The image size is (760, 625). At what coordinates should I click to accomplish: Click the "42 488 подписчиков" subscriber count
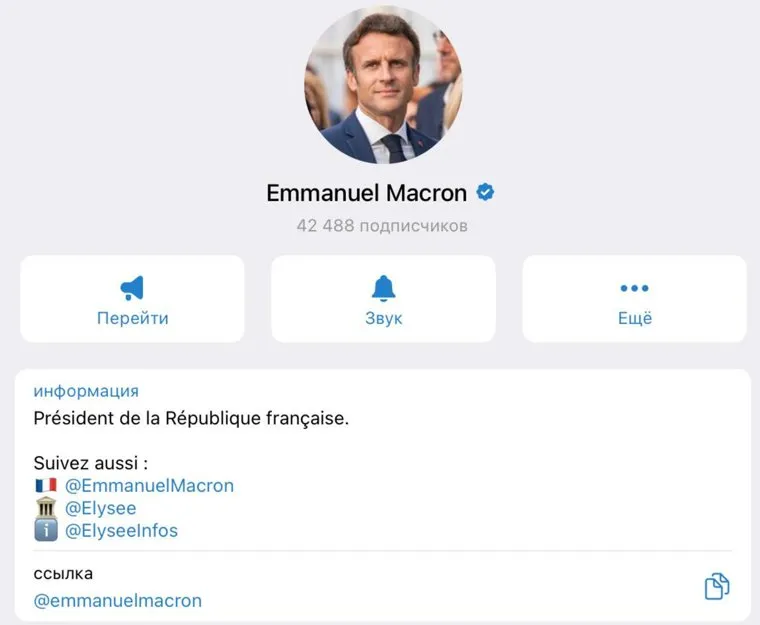click(382, 226)
